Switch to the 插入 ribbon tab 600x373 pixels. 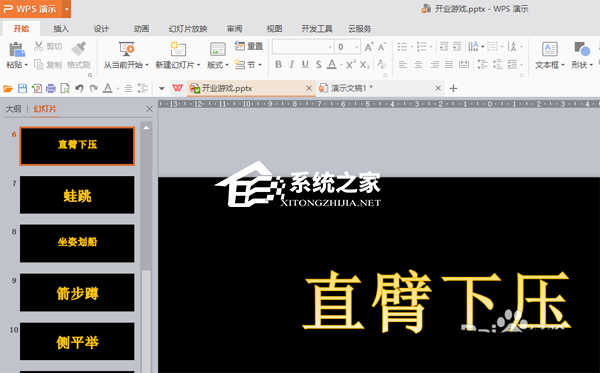coord(61,29)
